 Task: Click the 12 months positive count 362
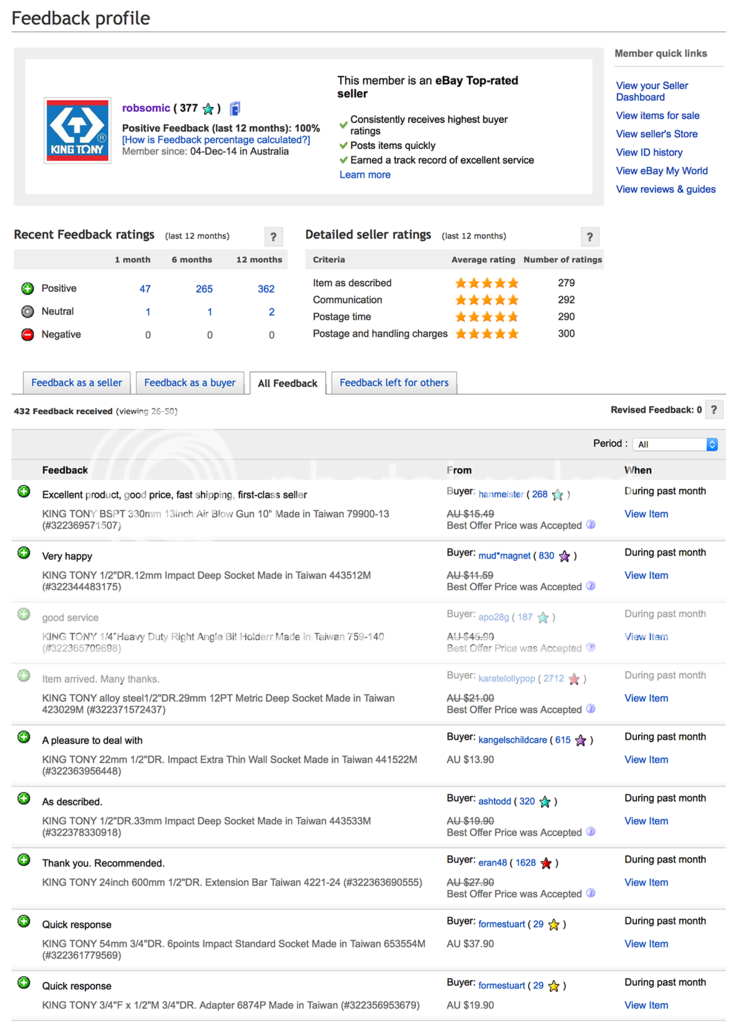(x=266, y=289)
